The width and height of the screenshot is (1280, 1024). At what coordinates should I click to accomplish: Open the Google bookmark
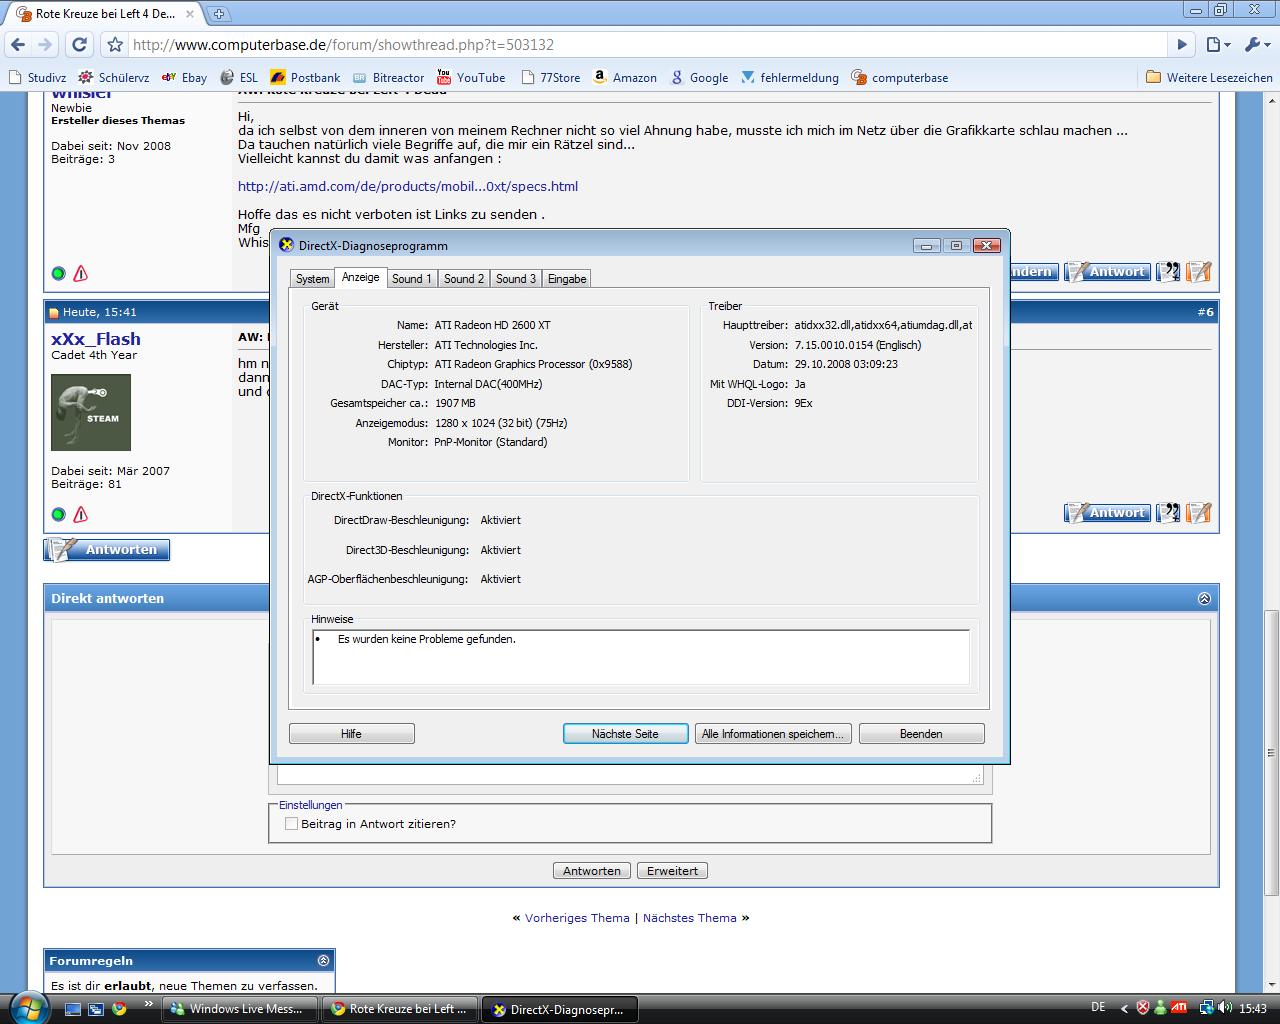click(699, 77)
